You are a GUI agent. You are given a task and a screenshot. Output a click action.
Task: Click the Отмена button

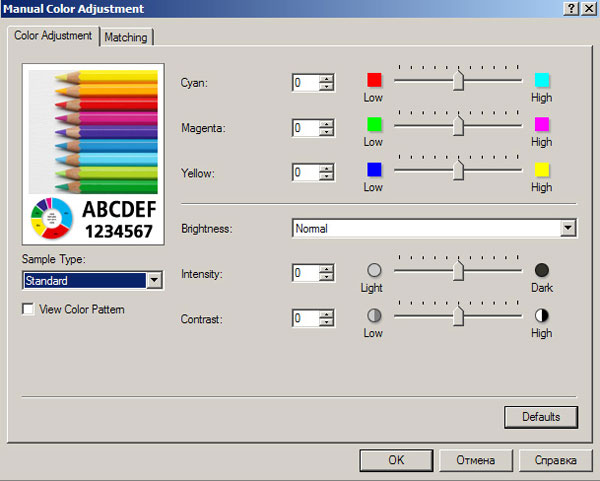pos(476,460)
